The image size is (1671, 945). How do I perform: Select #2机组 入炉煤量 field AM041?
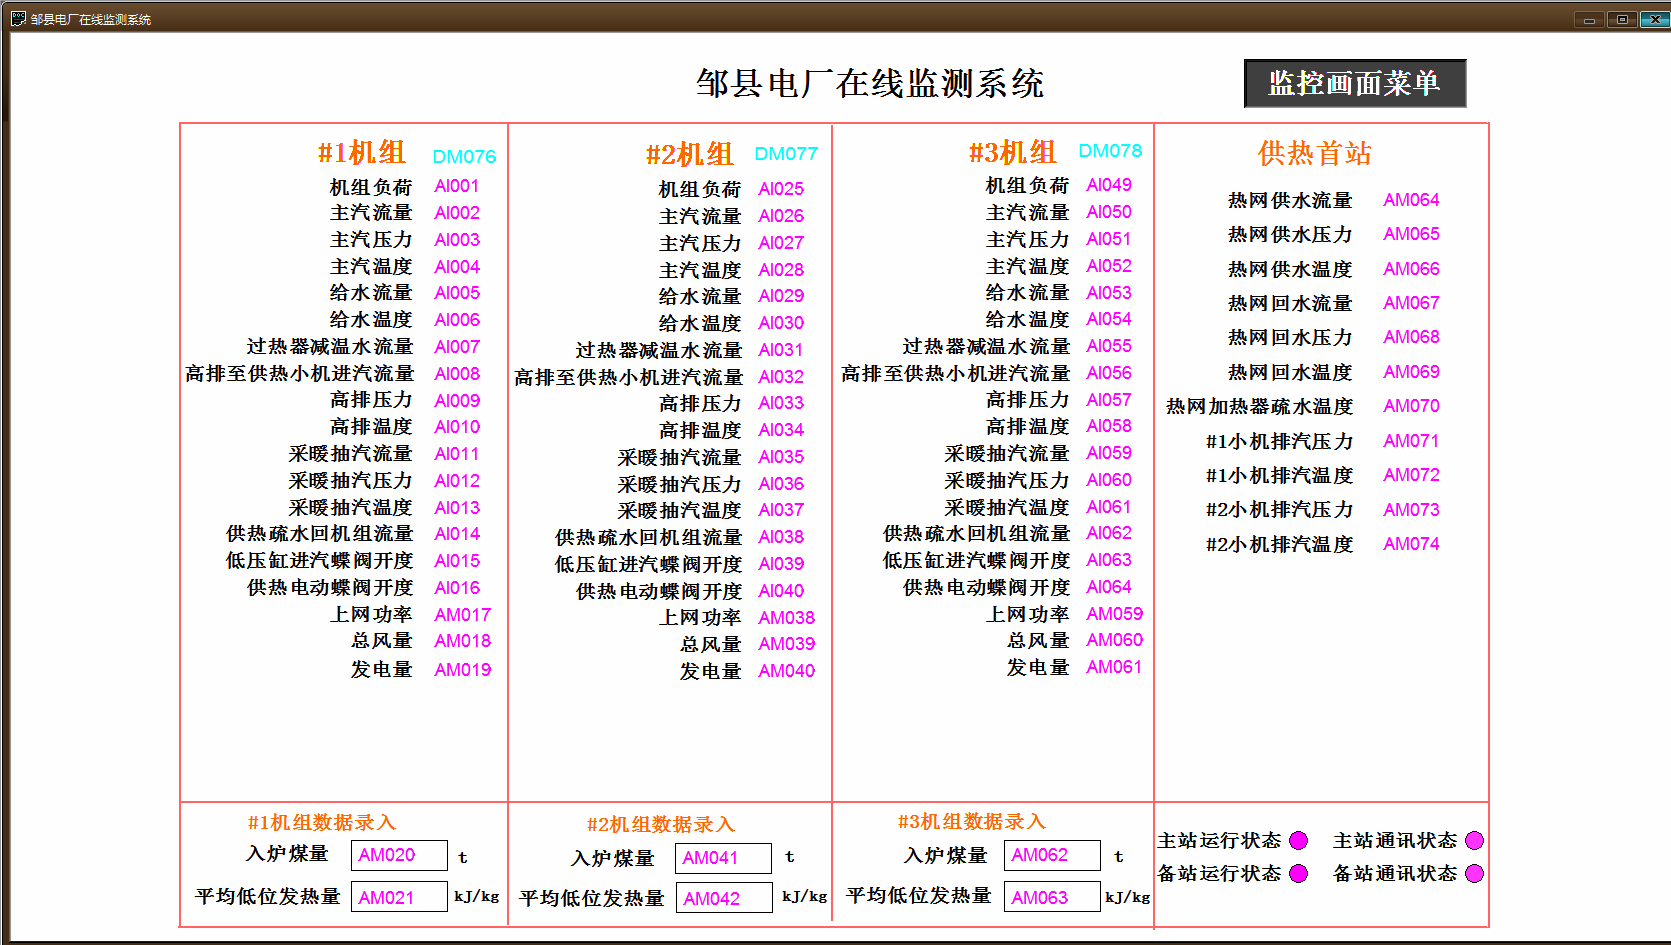[x=723, y=858]
